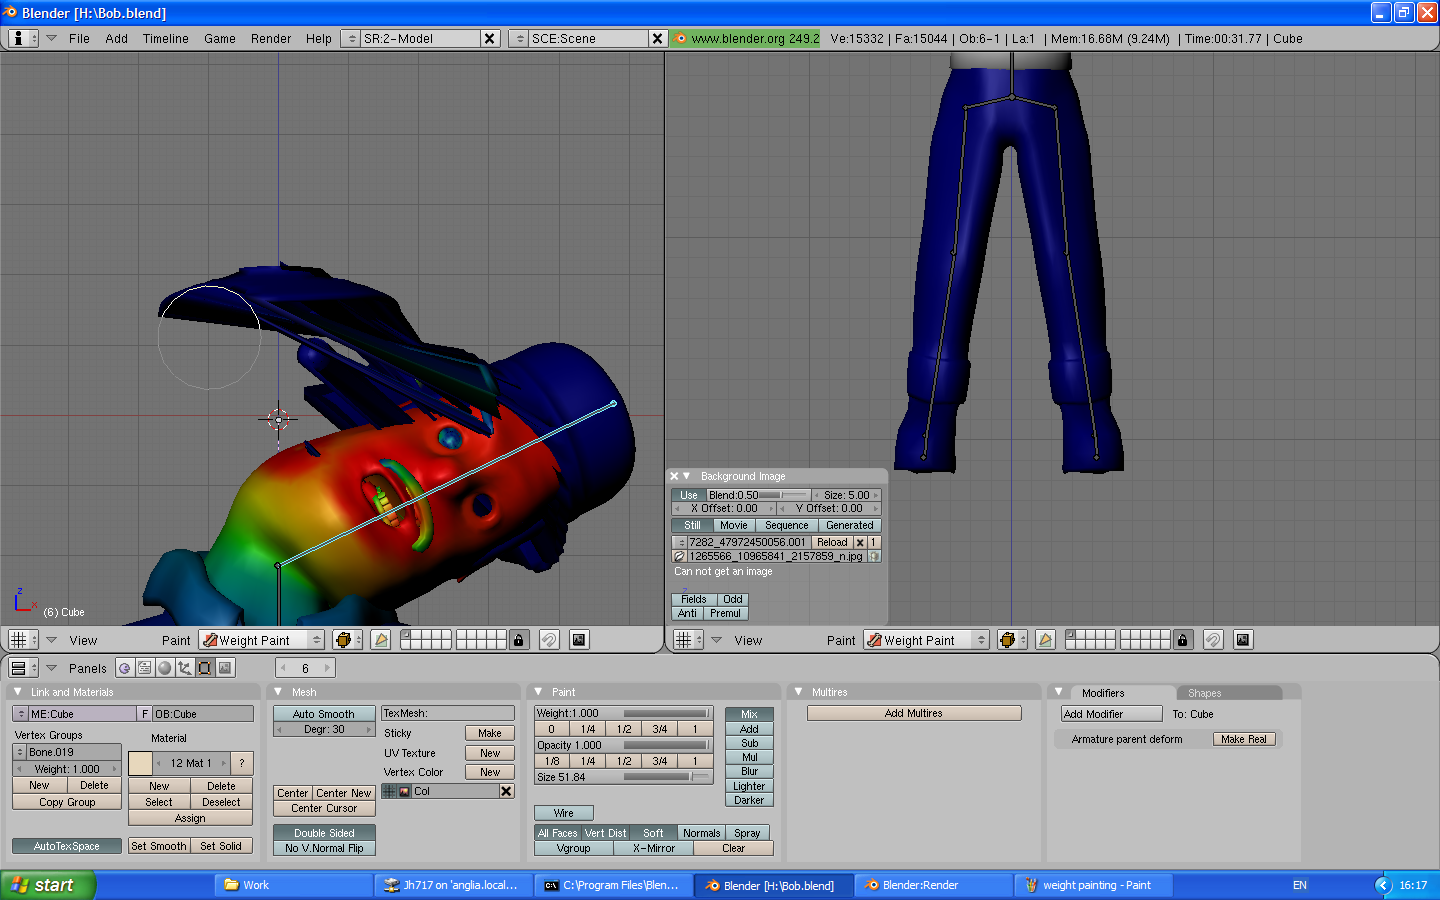The height and width of the screenshot is (900, 1440).
Task: Open the Render menu
Action: click(x=270, y=39)
